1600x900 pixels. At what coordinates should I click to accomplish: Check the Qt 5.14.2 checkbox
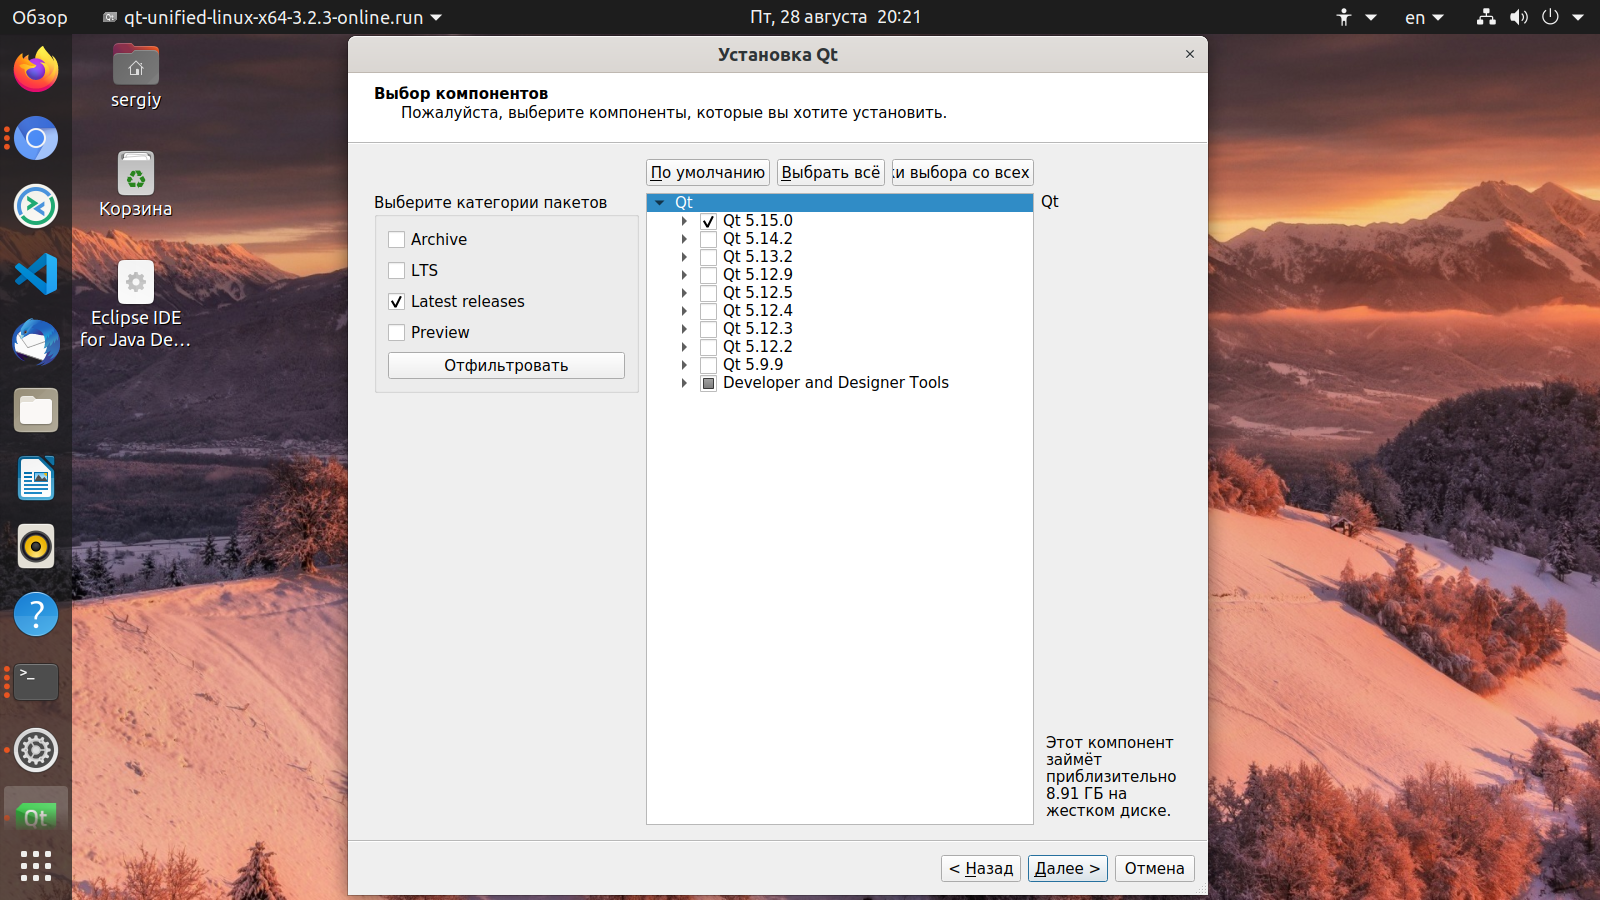[x=708, y=239]
